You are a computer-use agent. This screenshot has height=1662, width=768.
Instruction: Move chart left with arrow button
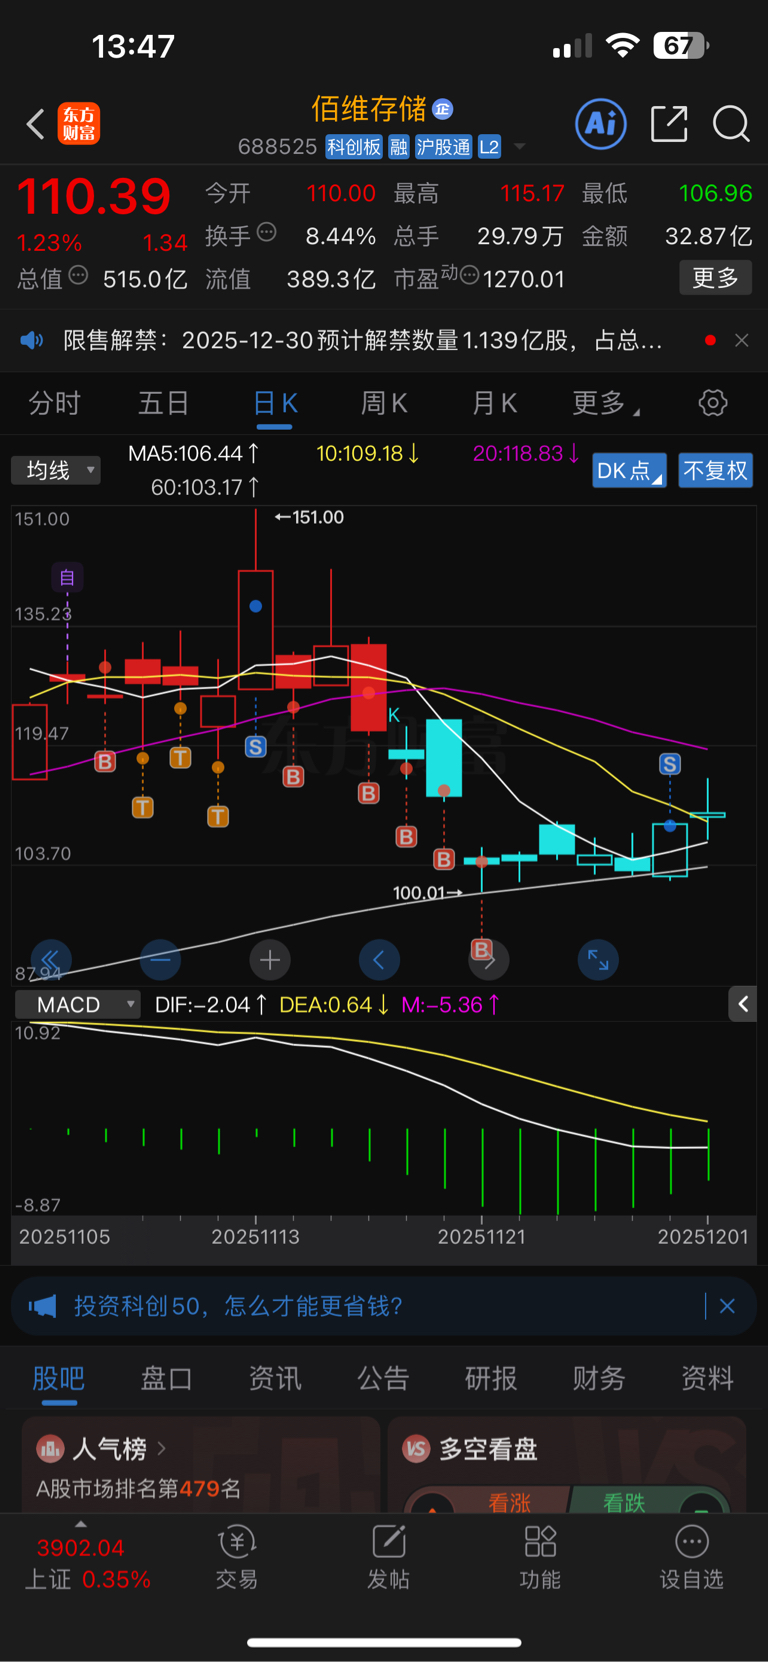[379, 960]
